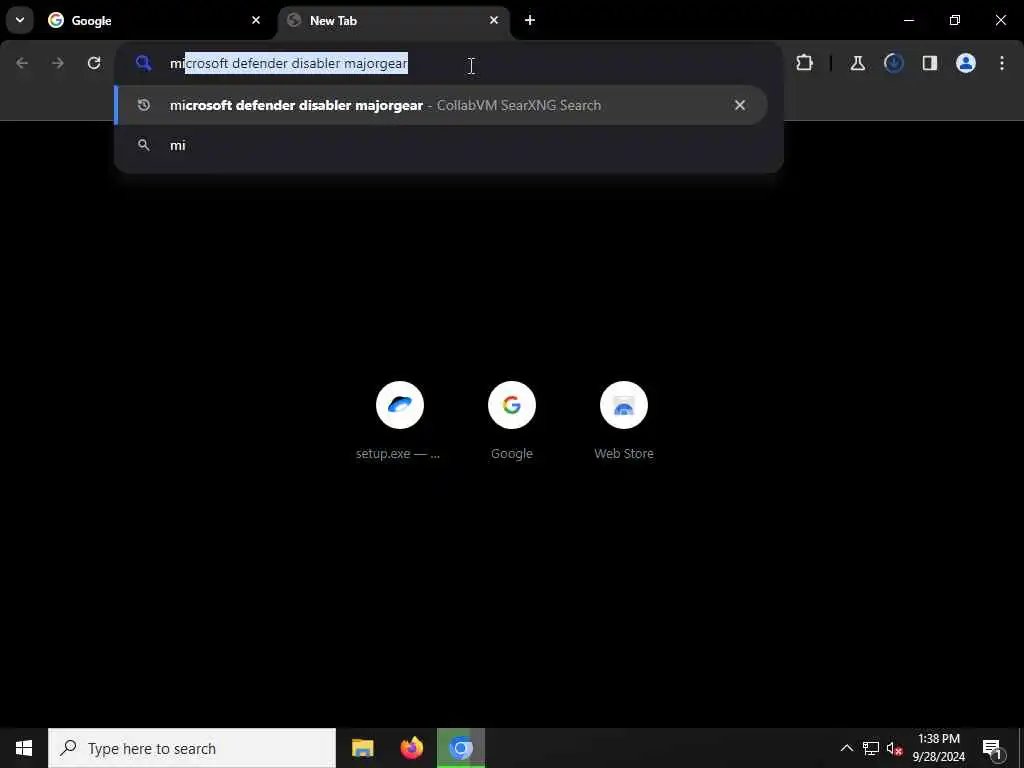The width and height of the screenshot is (1024, 768).
Task: Open Chrome Labs flask icon
Action: (x=857, y=63)
